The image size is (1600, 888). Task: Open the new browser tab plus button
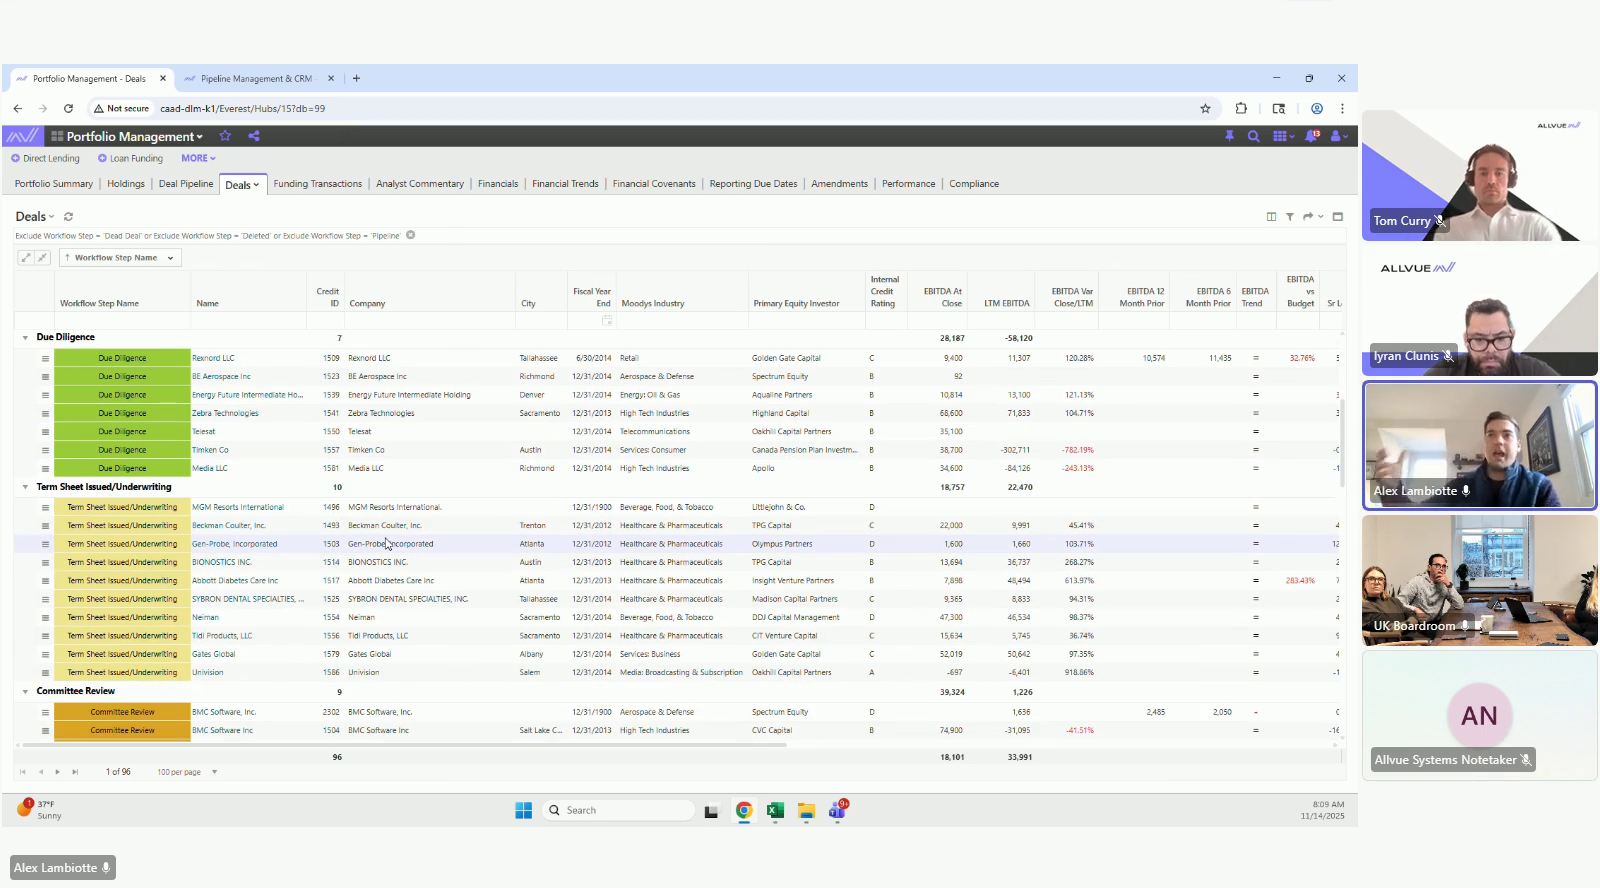coord(356,78)
